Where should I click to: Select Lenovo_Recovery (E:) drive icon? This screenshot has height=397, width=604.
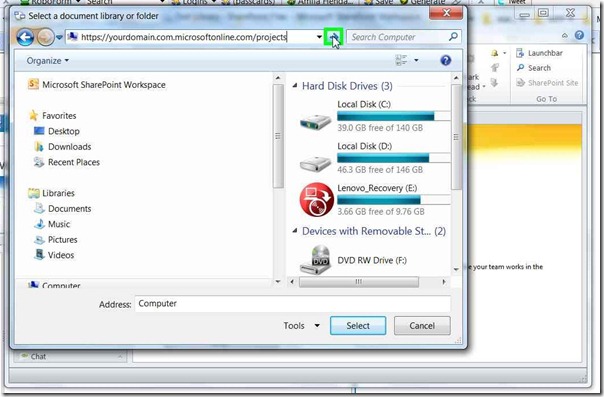[317, 199]
